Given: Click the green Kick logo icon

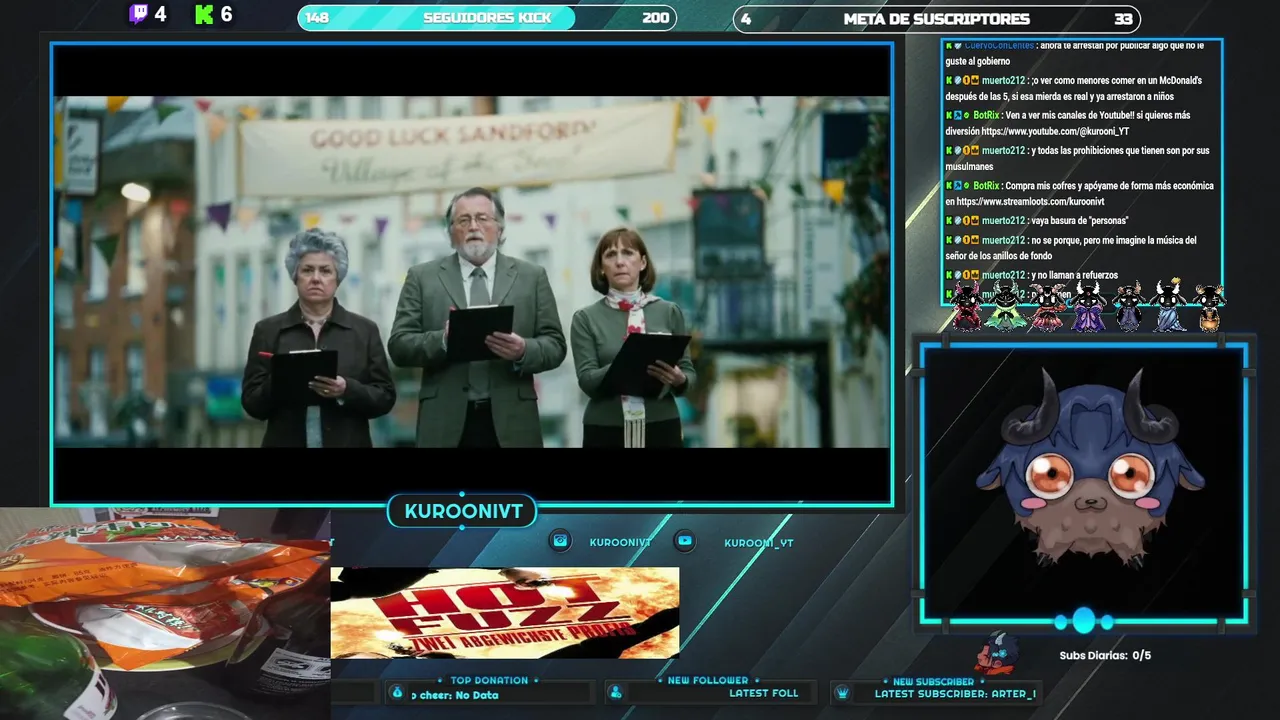Looking at the screenshot, I should click(205, 14).
